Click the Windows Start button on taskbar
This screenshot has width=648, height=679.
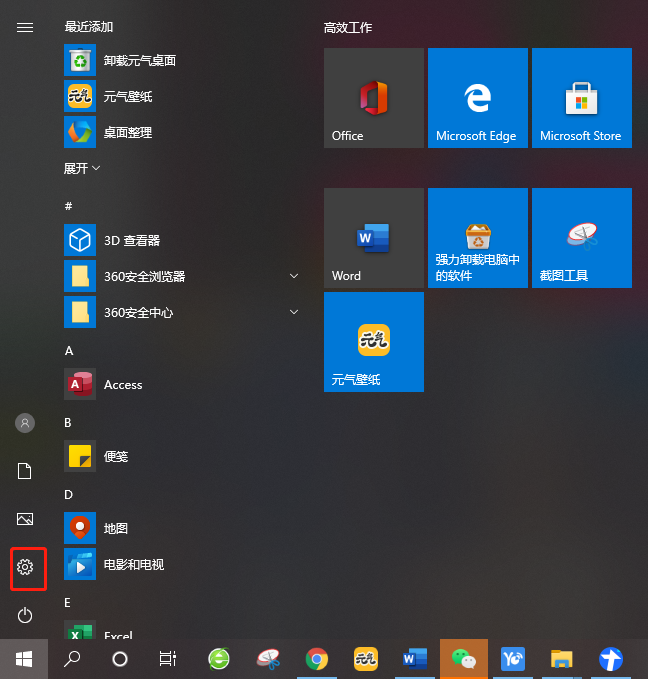coord(24,659)
